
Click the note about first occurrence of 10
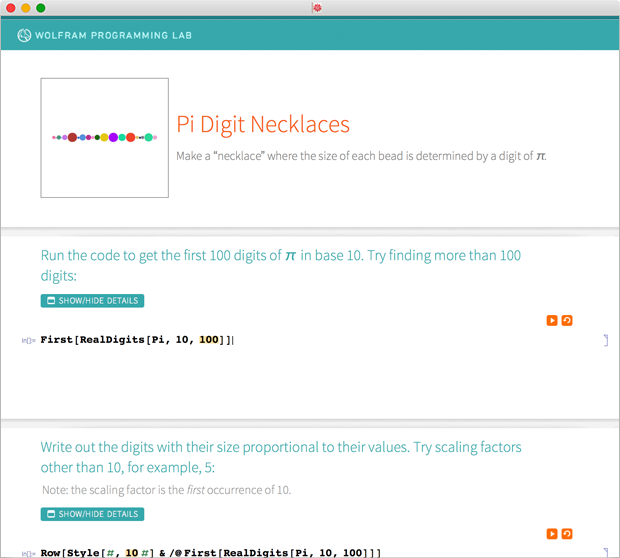[x=166, y=490]
